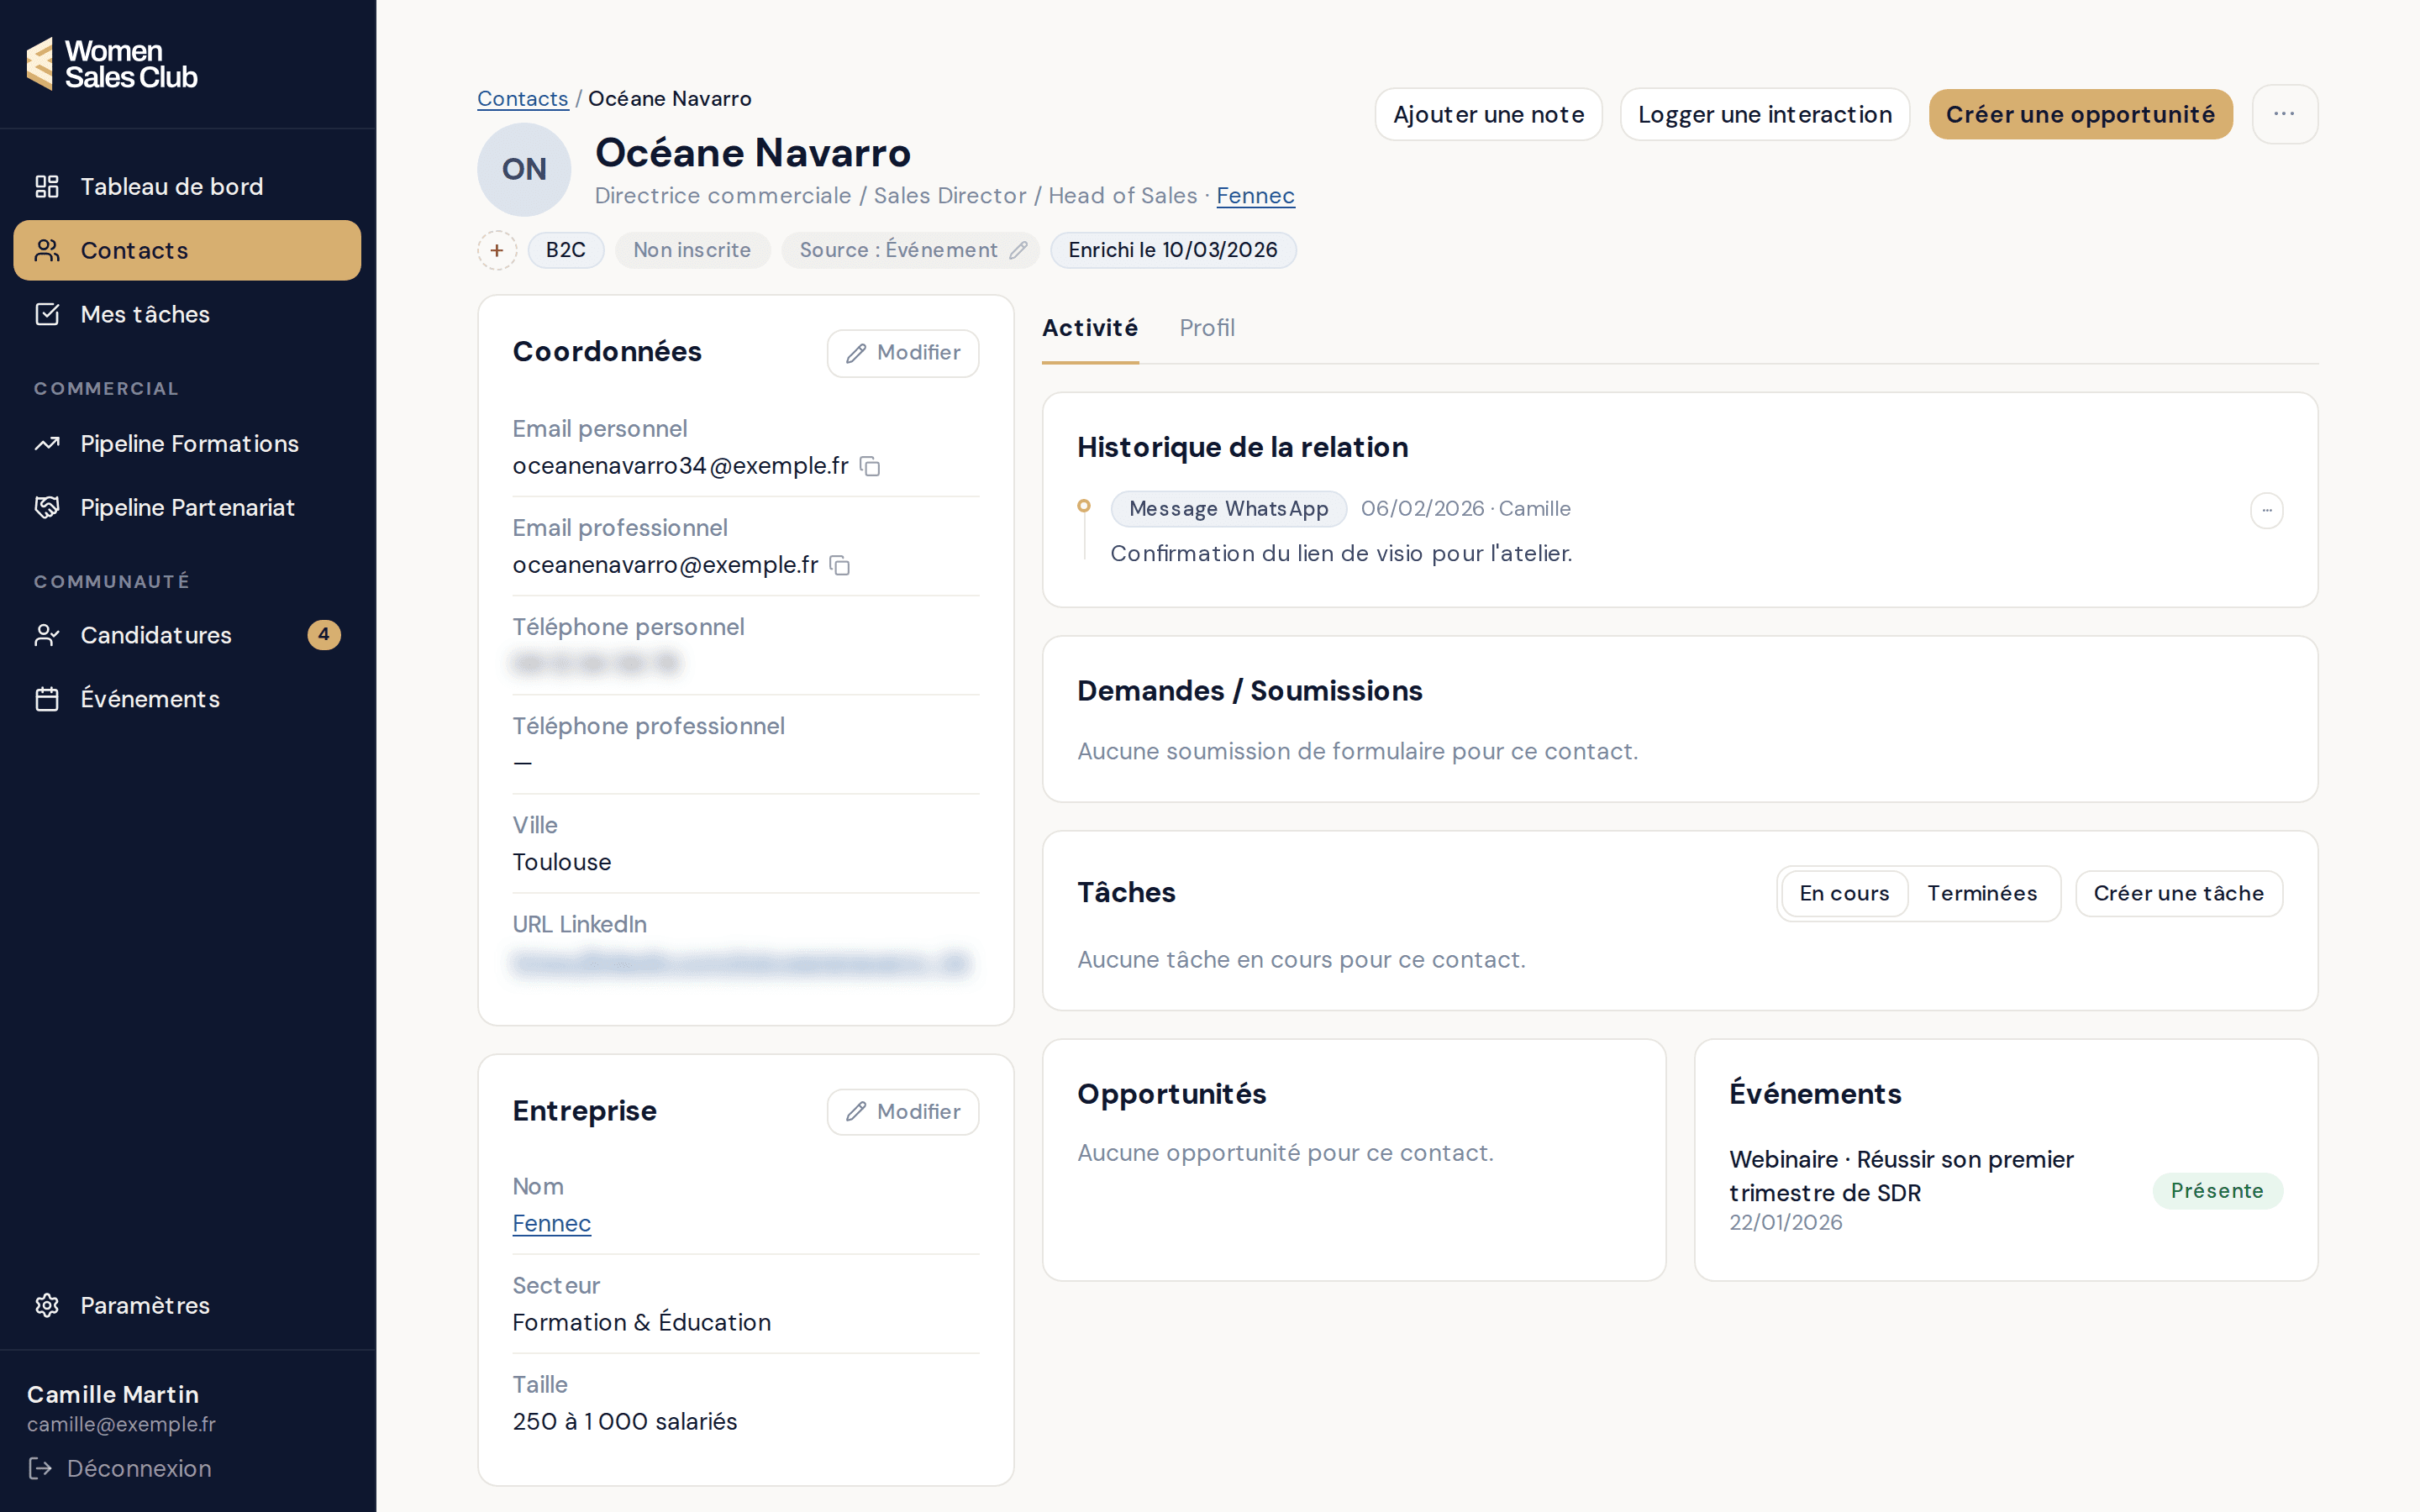Open options menu for WhatsApp history entry
This screenshot has height=1512, width=2420.
2267,511
